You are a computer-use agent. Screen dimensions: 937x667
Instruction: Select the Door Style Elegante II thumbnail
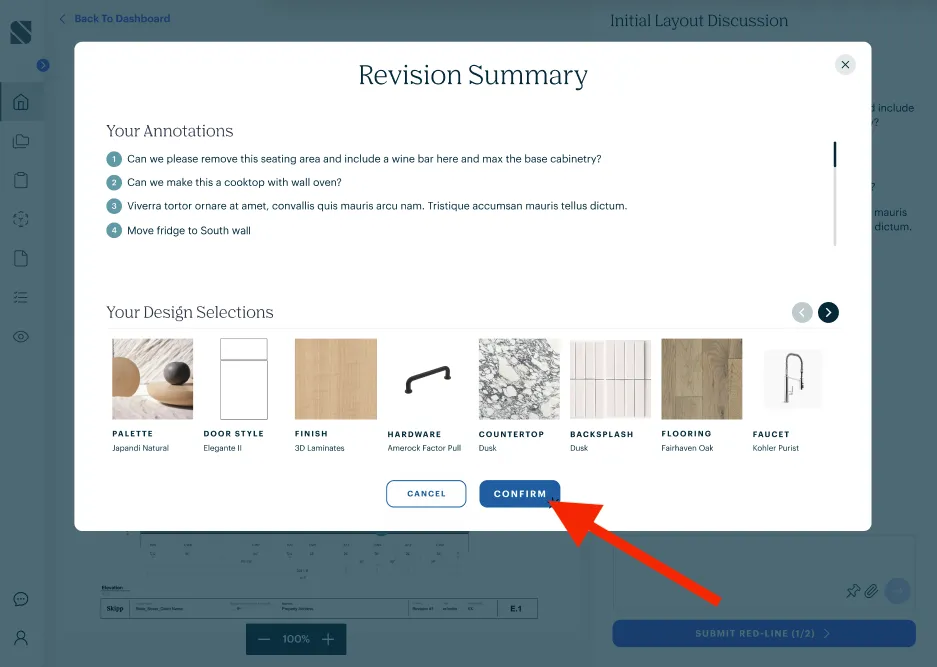pyautogui.click(x=244, y=379)
